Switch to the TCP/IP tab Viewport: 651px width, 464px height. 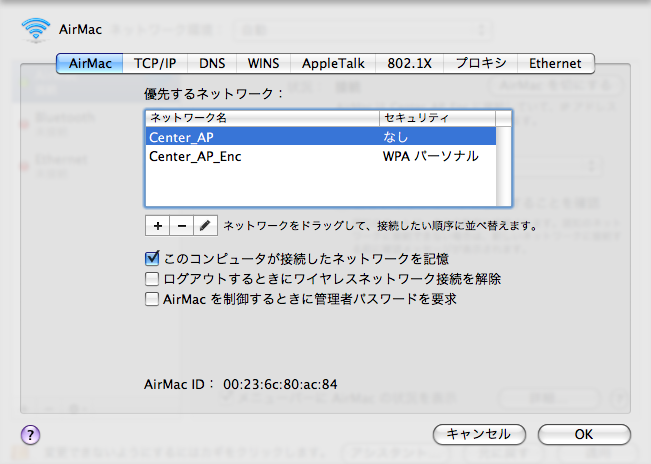(x=155, y=63)
